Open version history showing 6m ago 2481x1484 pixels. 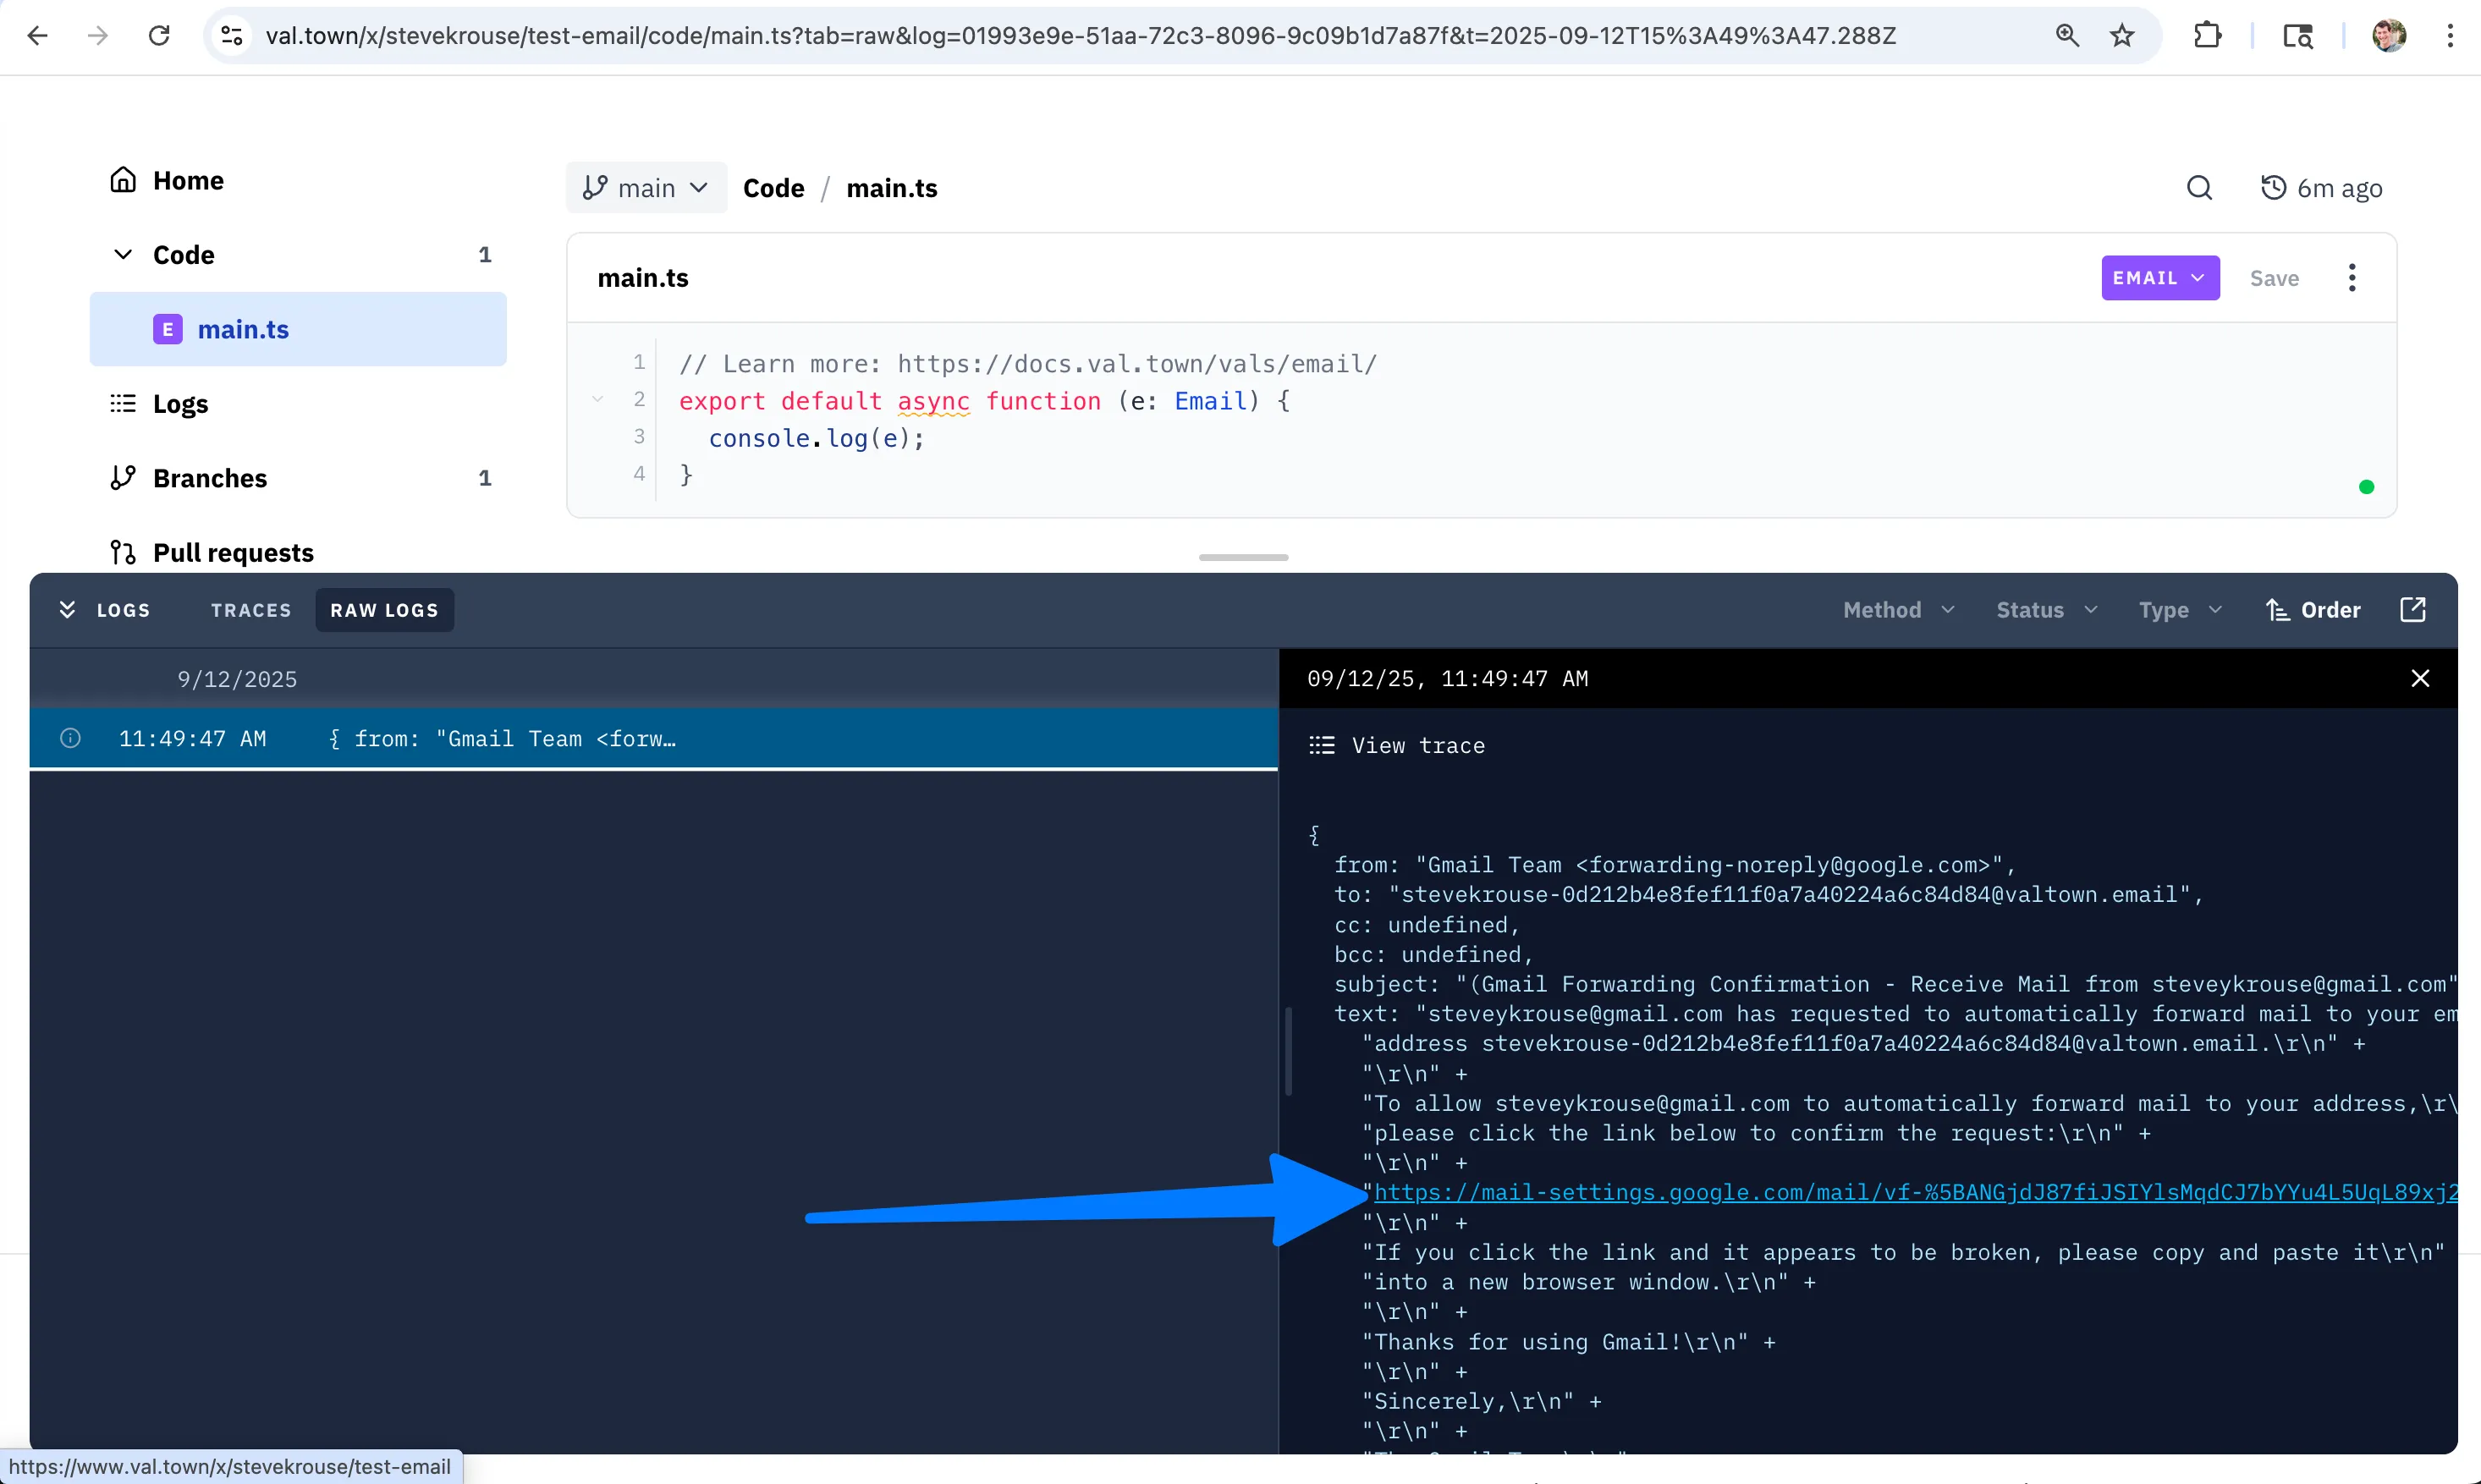[2321, 188]
